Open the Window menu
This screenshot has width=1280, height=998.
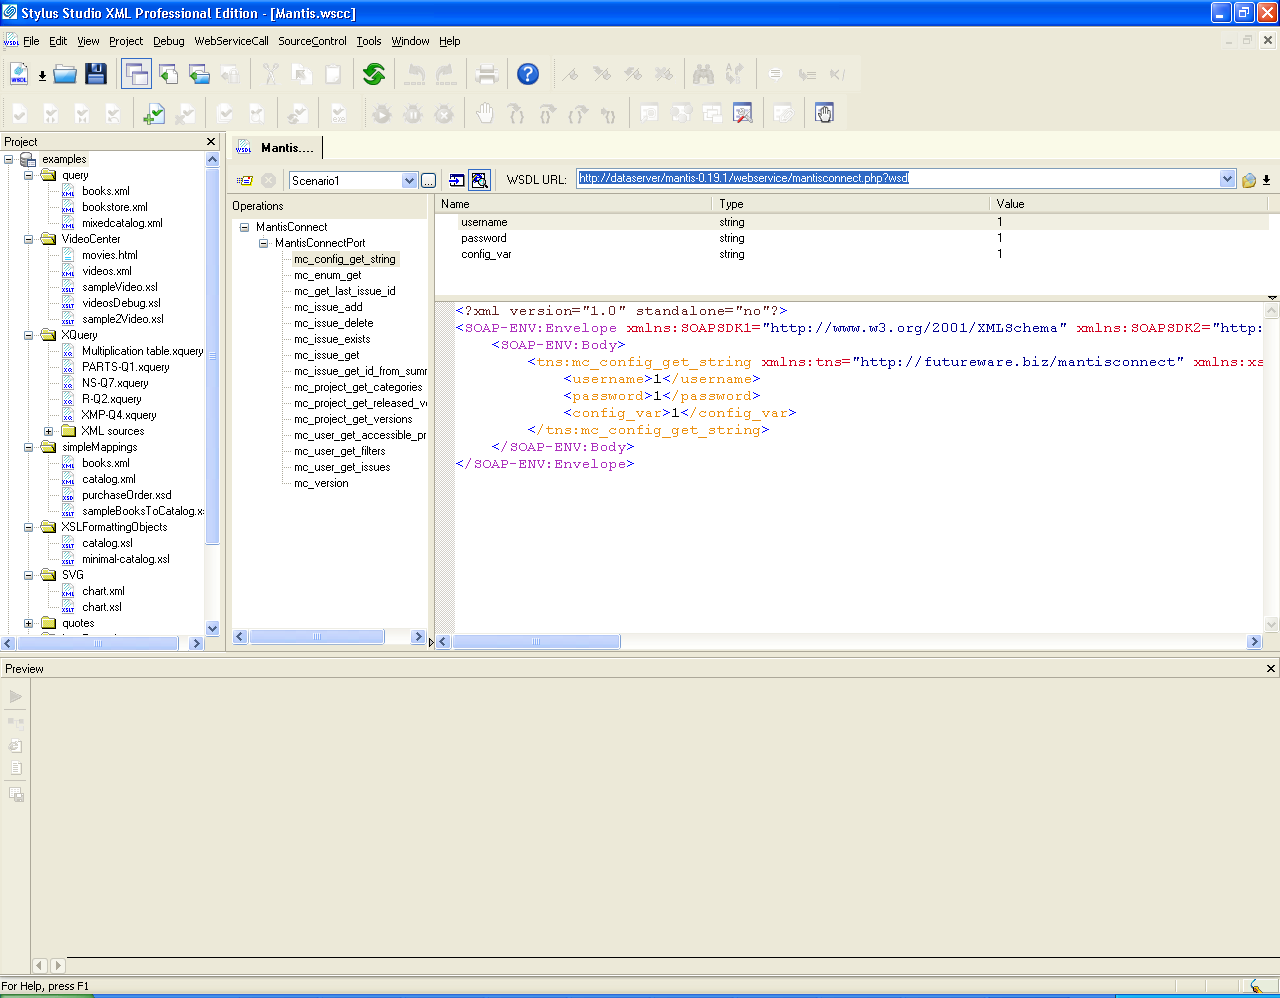point(410,41)
